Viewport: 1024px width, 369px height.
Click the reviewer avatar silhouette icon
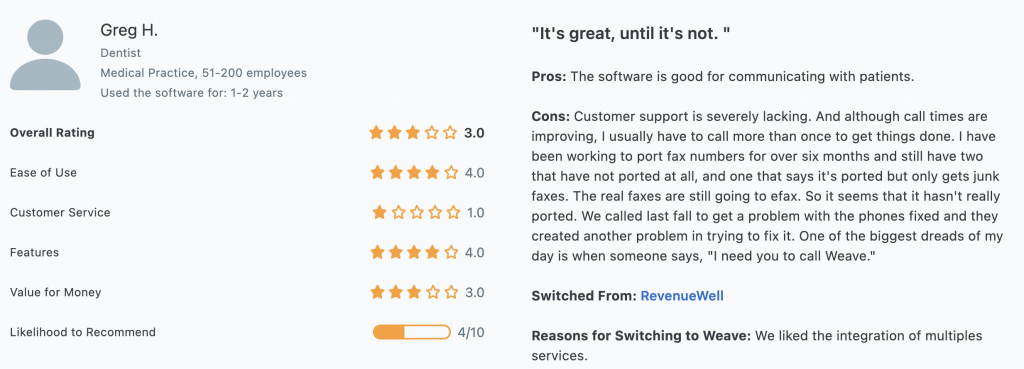(45, 55)
